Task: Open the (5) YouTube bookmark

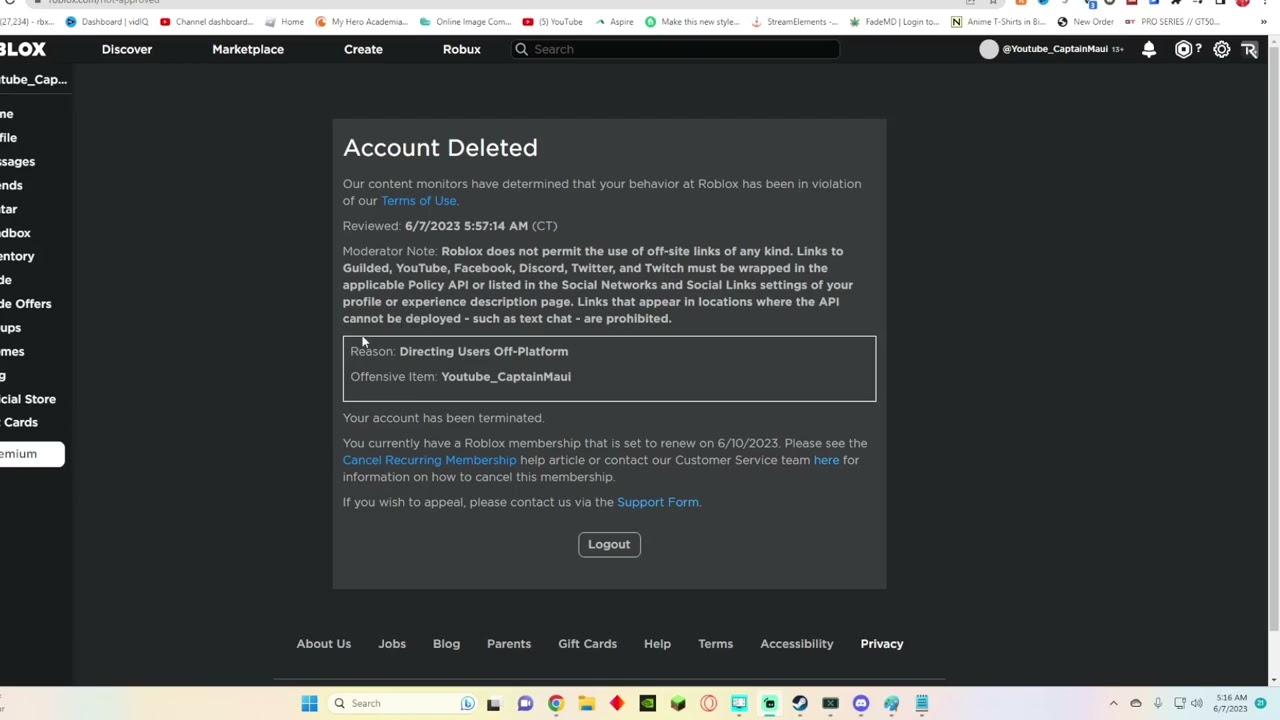Action: click(x=553, y=21)
